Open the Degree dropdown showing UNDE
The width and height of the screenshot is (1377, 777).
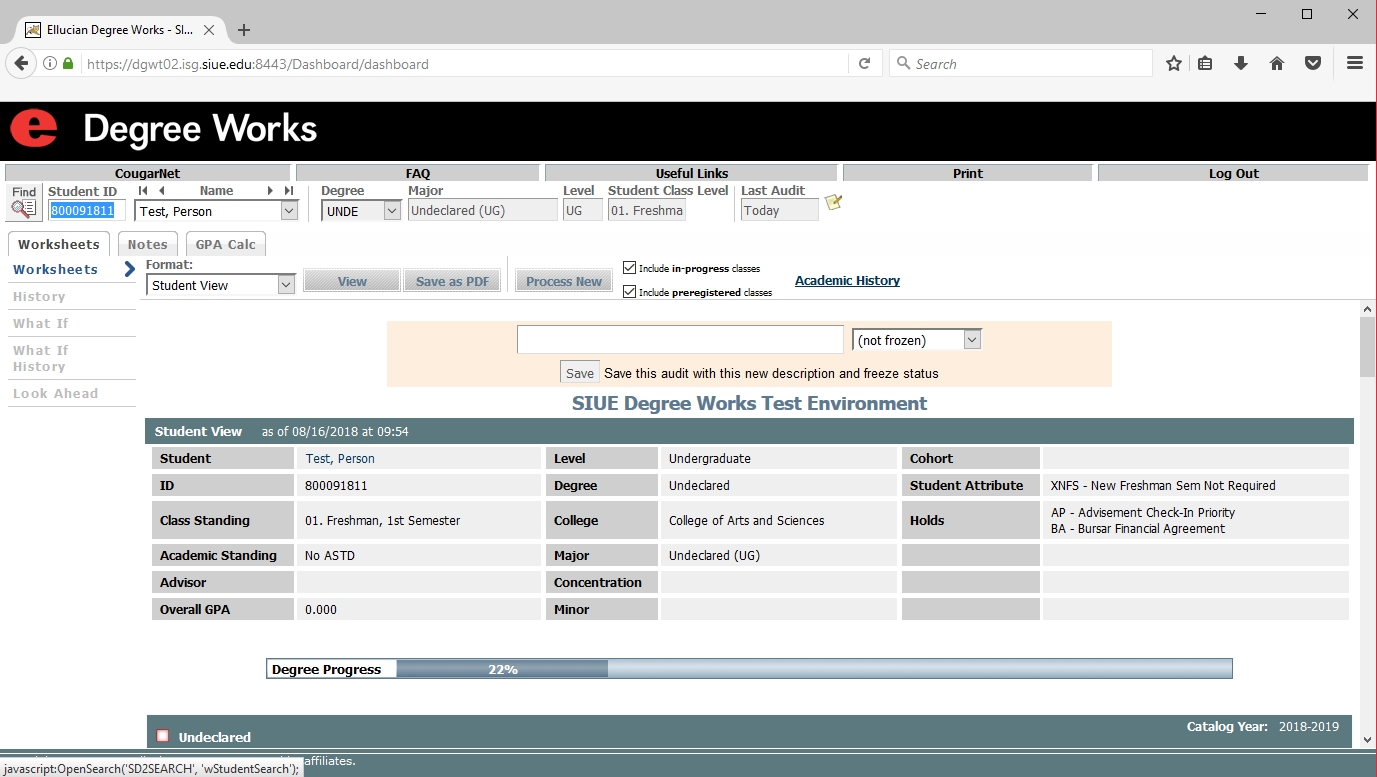(x=361, y=211)
